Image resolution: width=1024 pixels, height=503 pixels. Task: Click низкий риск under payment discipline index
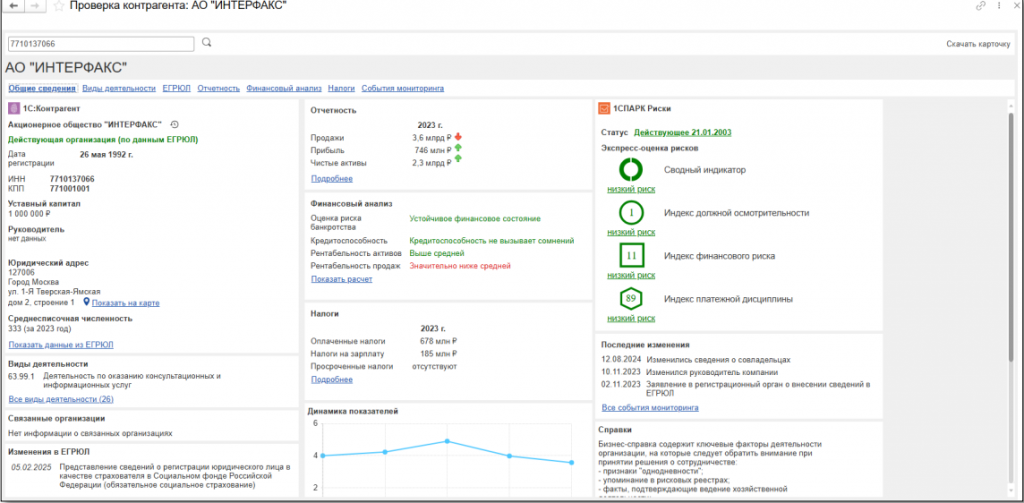(x=631, y=318)
